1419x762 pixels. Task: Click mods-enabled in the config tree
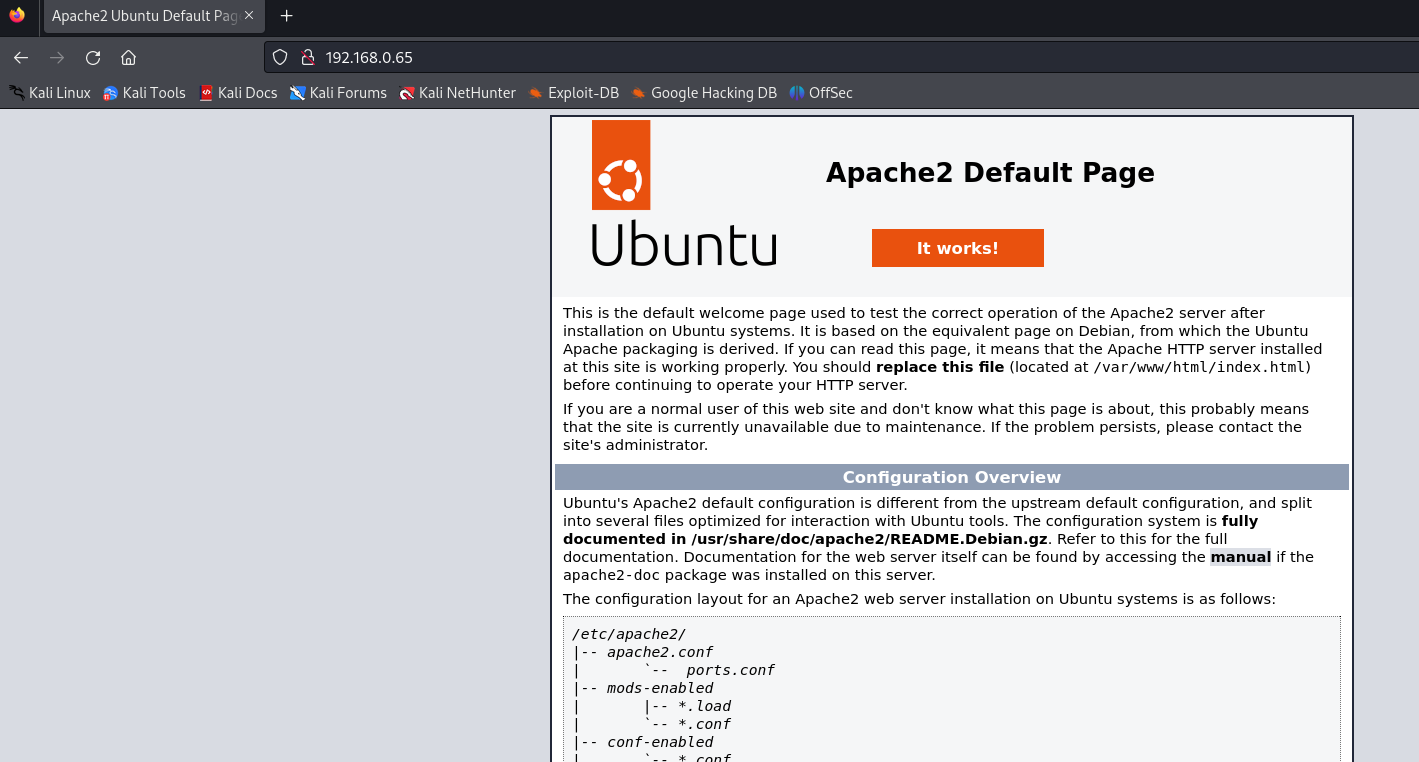660,688
